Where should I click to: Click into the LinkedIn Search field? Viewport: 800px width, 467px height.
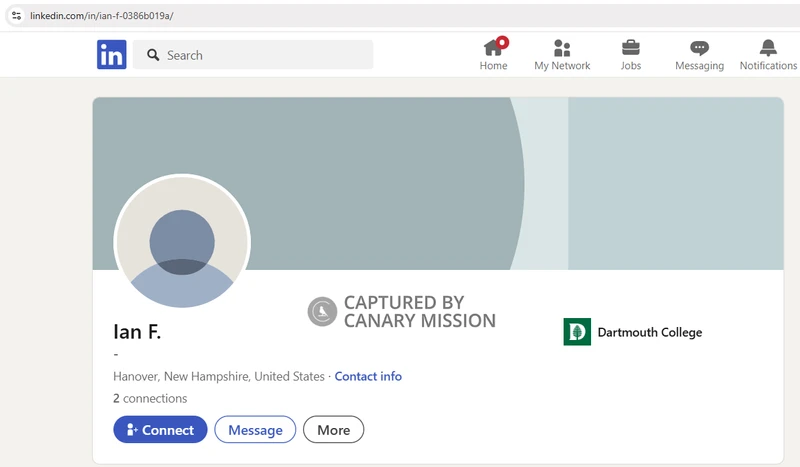pos(253,55)
